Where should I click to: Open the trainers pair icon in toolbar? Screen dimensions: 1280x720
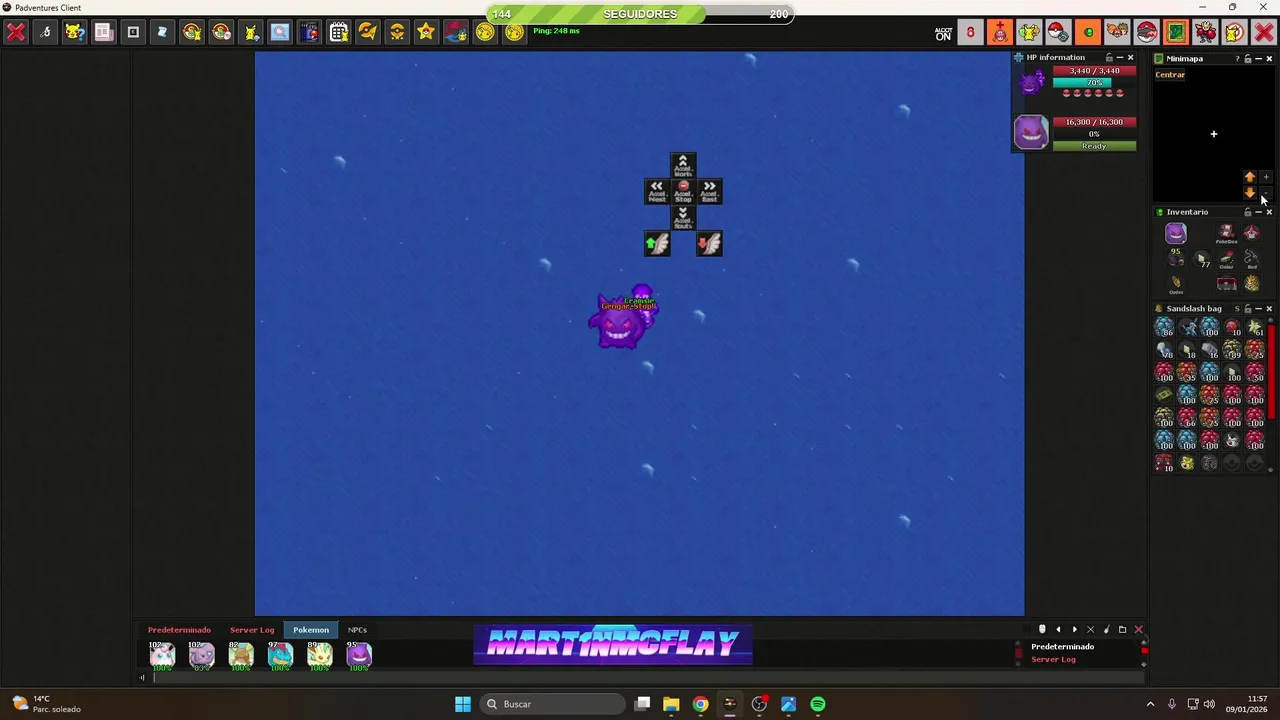coord(1117,32)
